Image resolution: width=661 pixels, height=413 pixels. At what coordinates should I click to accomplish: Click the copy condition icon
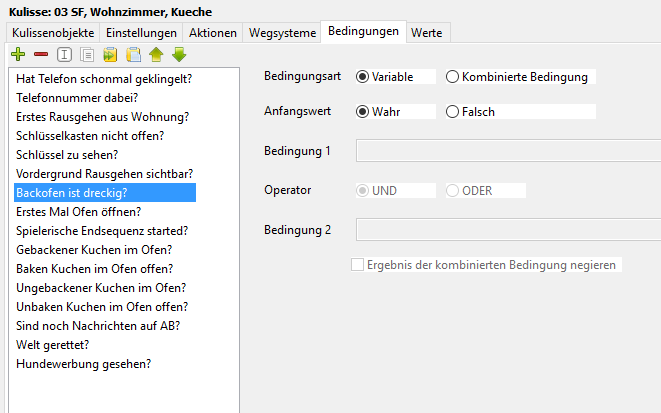110,54
